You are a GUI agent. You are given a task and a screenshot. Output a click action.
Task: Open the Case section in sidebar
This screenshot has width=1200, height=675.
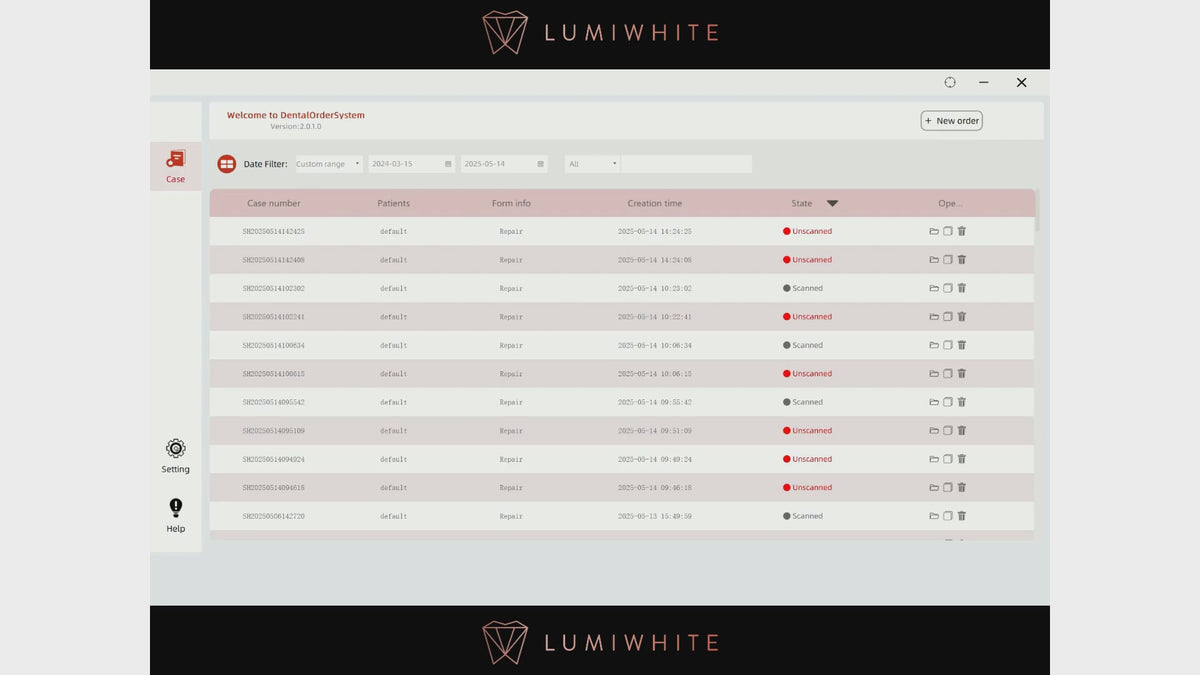[x=176, y=166]
